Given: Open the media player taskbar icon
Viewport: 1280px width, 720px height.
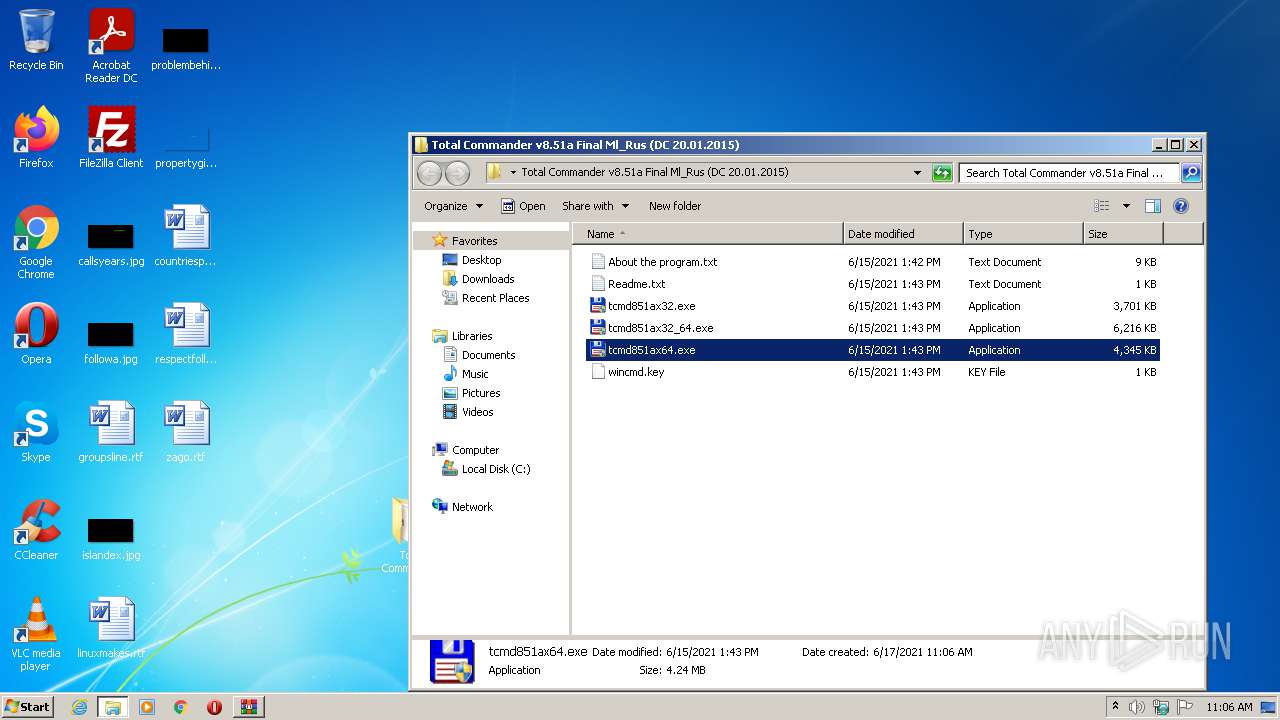Looking at the screenshot, I should [147, 707].
